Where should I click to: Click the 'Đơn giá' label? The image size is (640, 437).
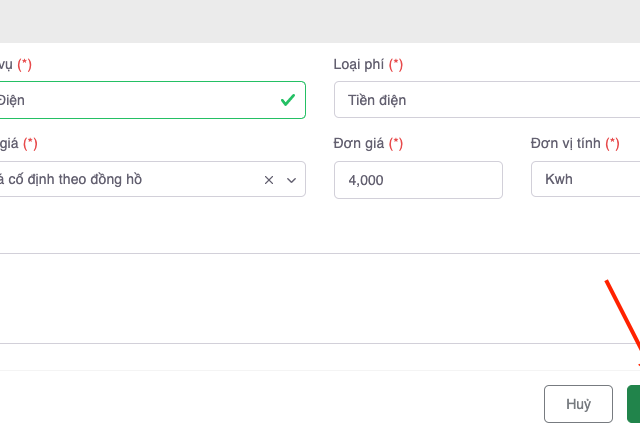(x=359, y=144)
